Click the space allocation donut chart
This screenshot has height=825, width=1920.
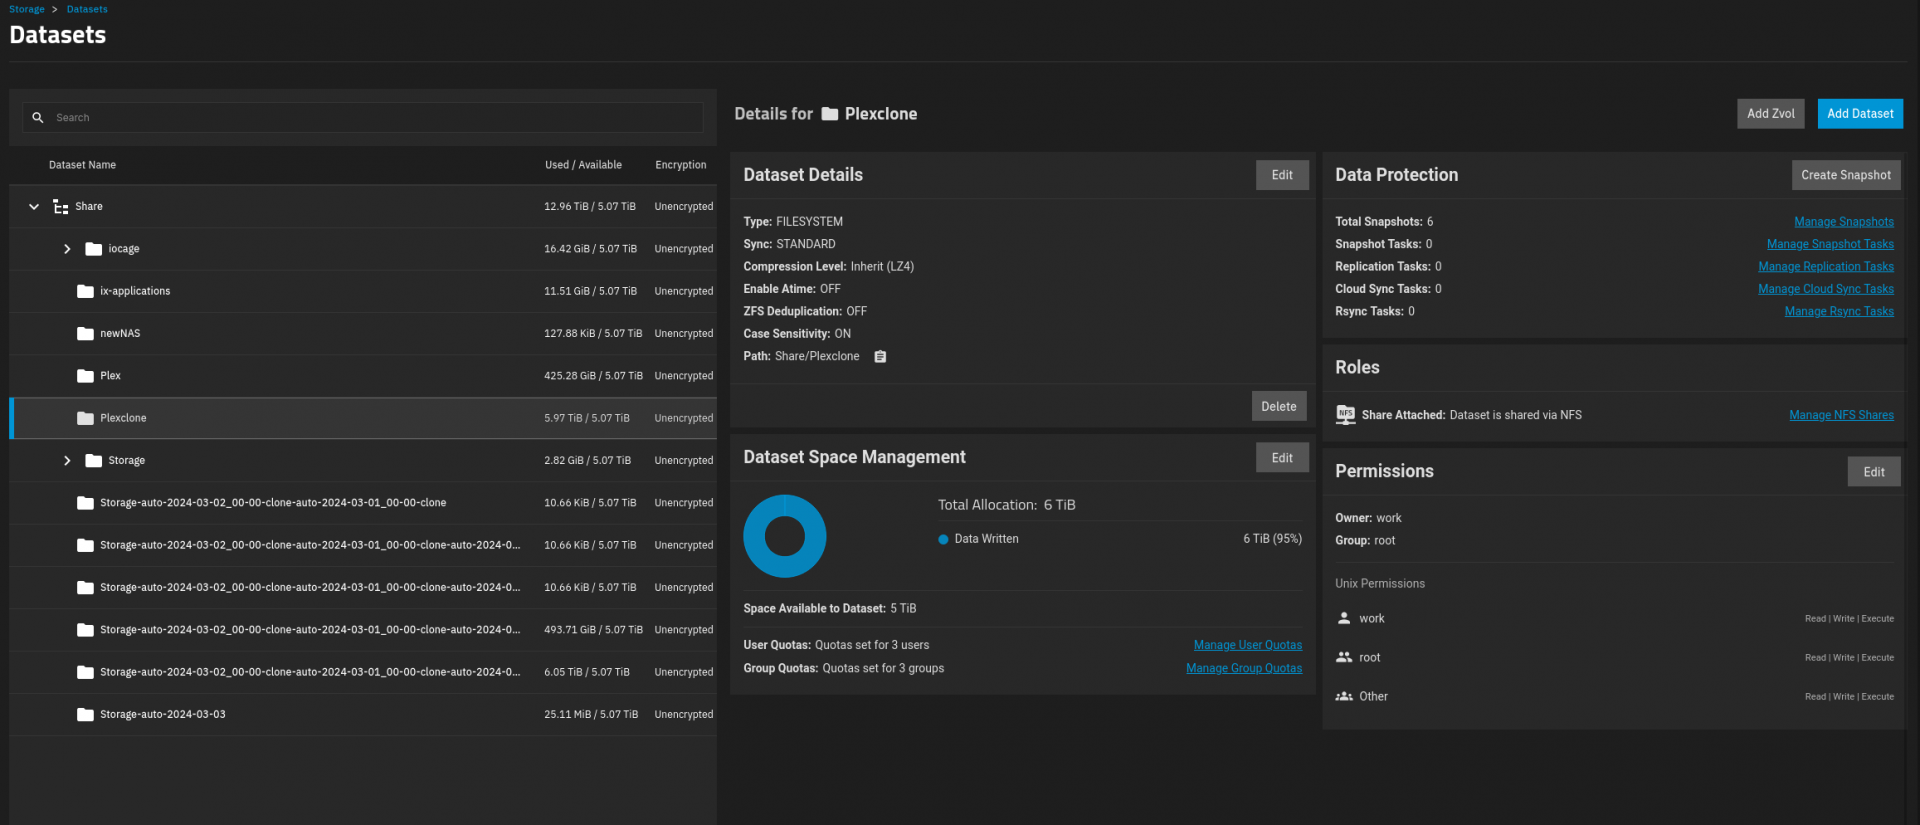(785, 536)
